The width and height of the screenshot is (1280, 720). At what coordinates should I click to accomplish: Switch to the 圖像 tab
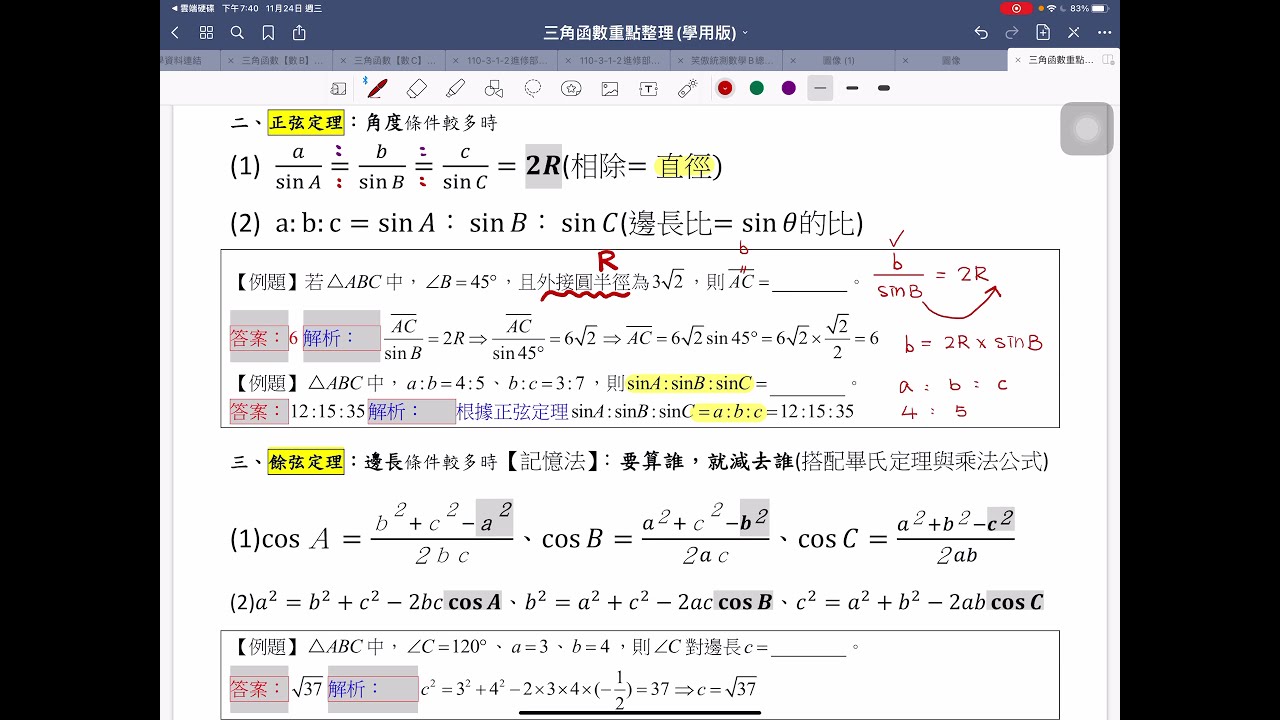951,60
